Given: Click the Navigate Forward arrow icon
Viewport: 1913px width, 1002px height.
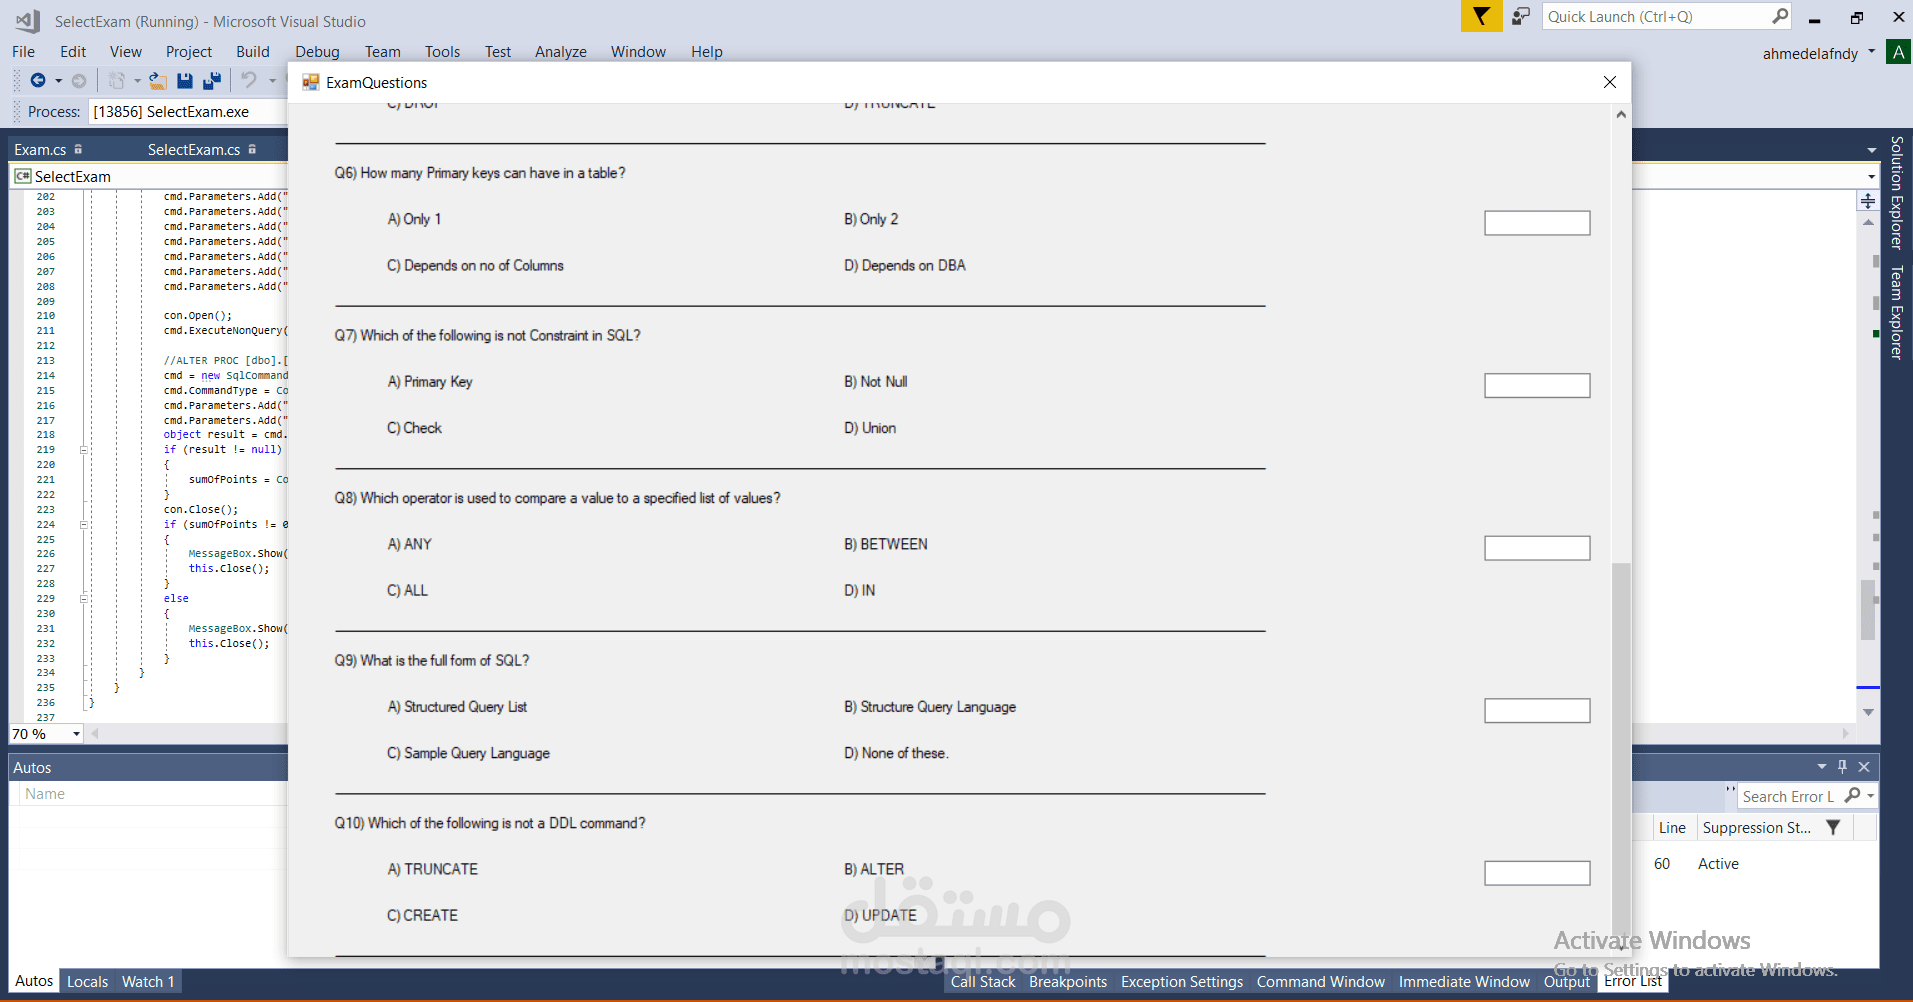Looking at the screenshot, I should (x=79, y=80).
